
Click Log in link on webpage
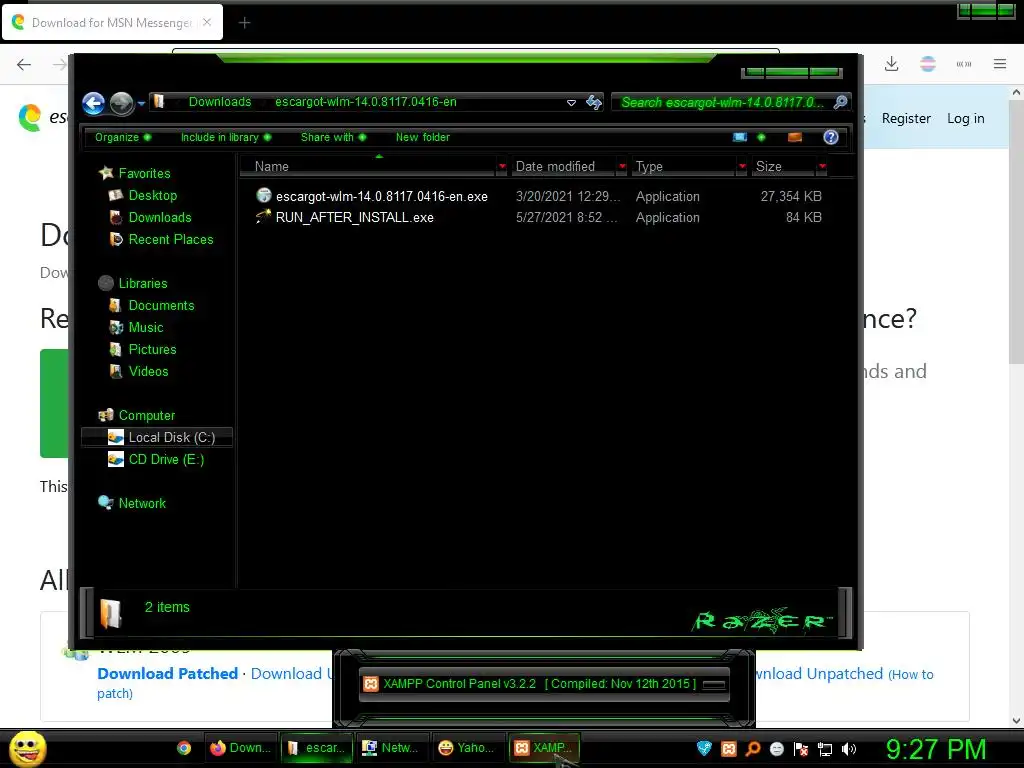966,118
